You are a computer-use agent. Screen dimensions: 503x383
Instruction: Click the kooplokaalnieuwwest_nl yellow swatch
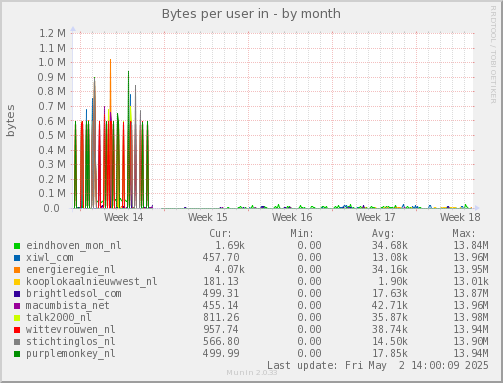(x=17, y=282)
